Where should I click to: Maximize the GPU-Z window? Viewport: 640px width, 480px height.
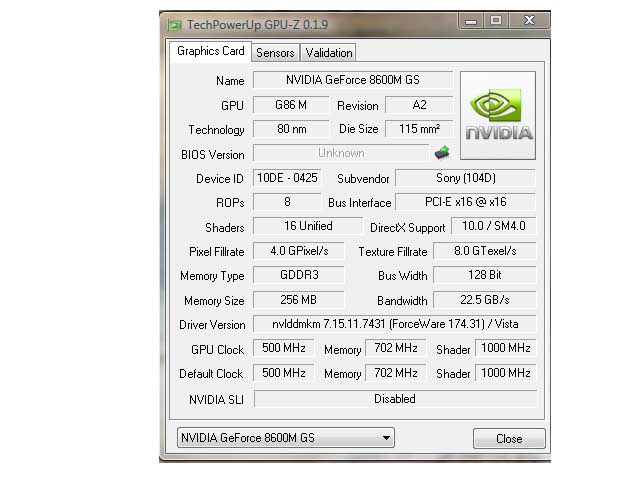pyautogui.click(x=496, y=20)
